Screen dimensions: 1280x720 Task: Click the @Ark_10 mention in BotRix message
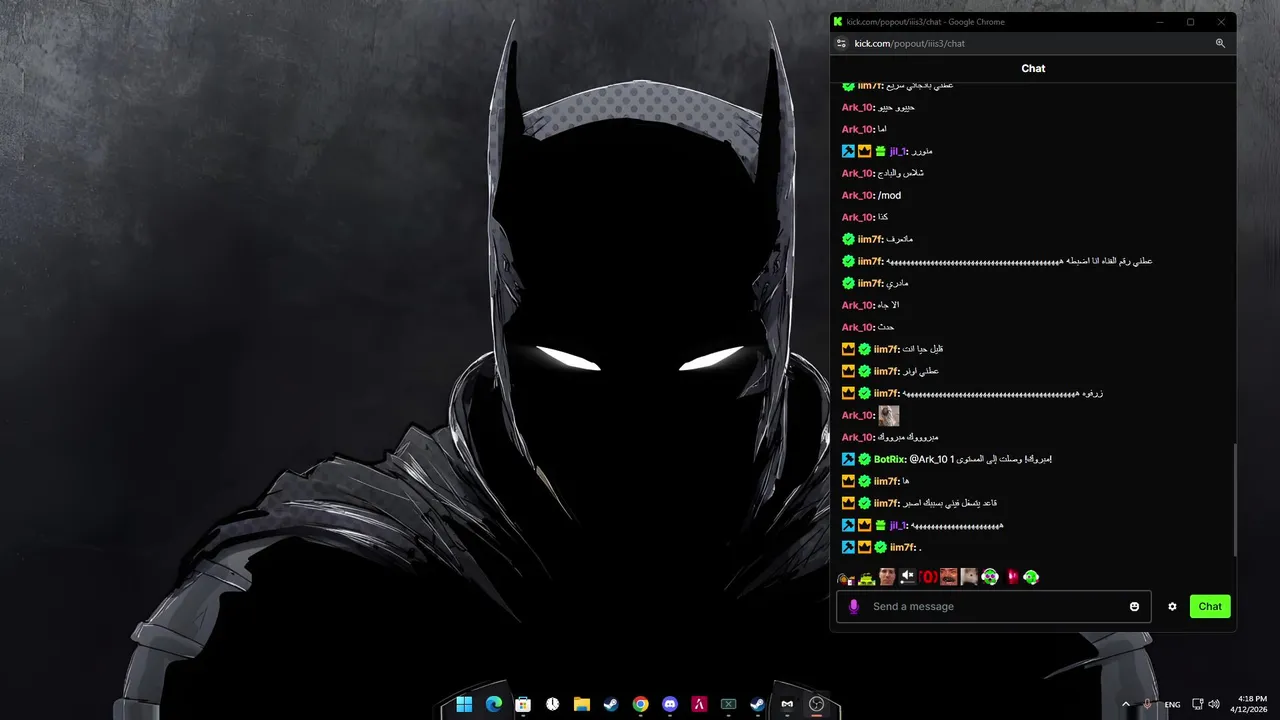click(928, 459)
